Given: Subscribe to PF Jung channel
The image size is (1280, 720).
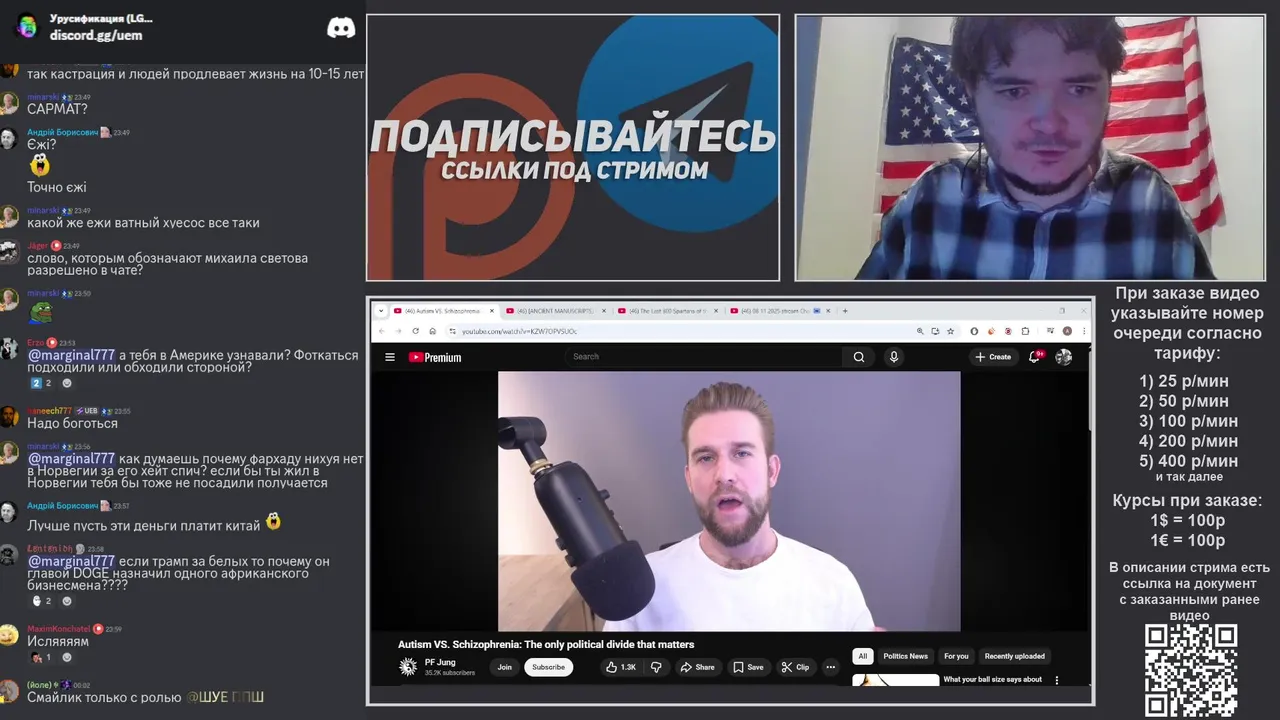Looking at the screenshot, I should (x=548, y=667).
